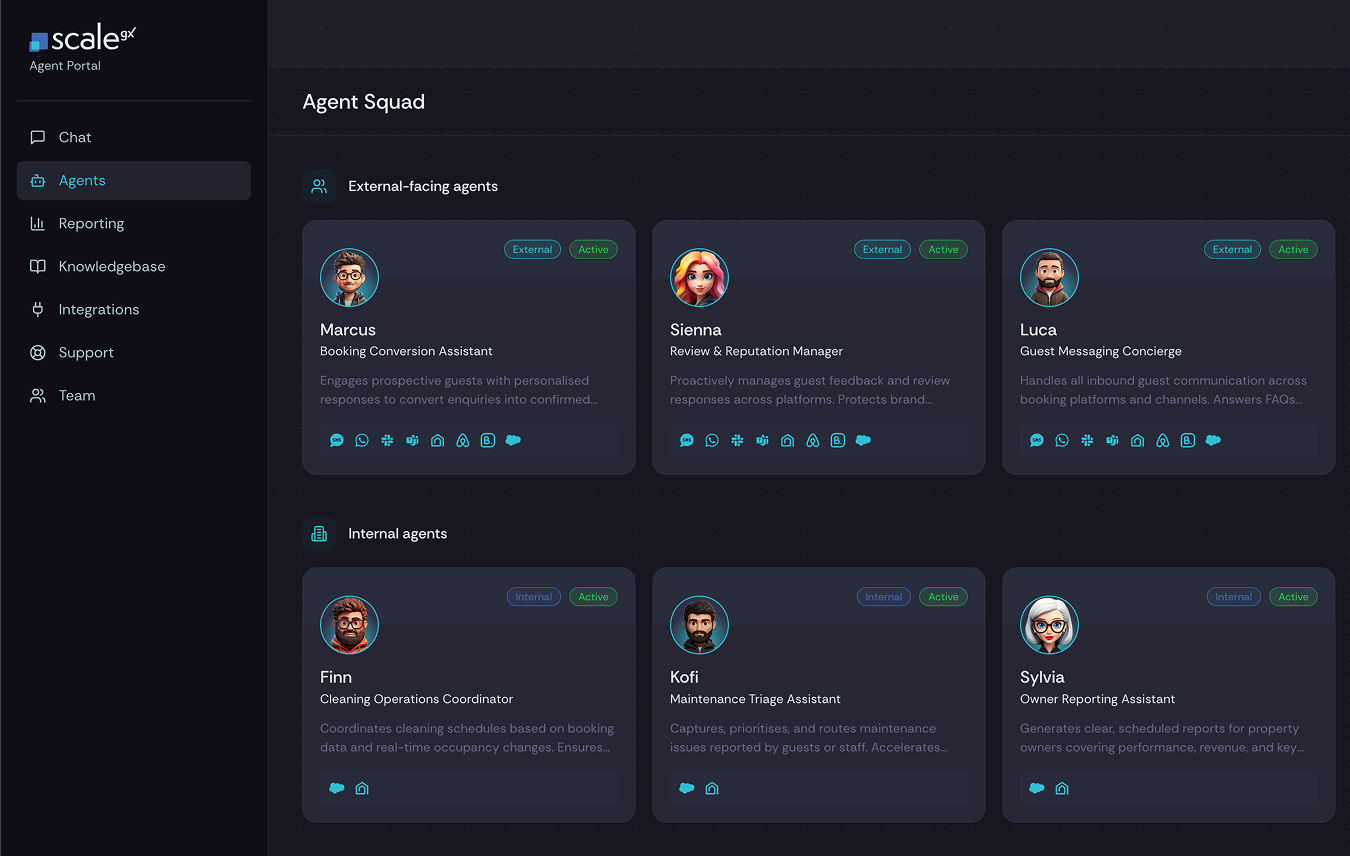Click the SMS icon on Sienna's card
1350x856 pixels.
687,440
